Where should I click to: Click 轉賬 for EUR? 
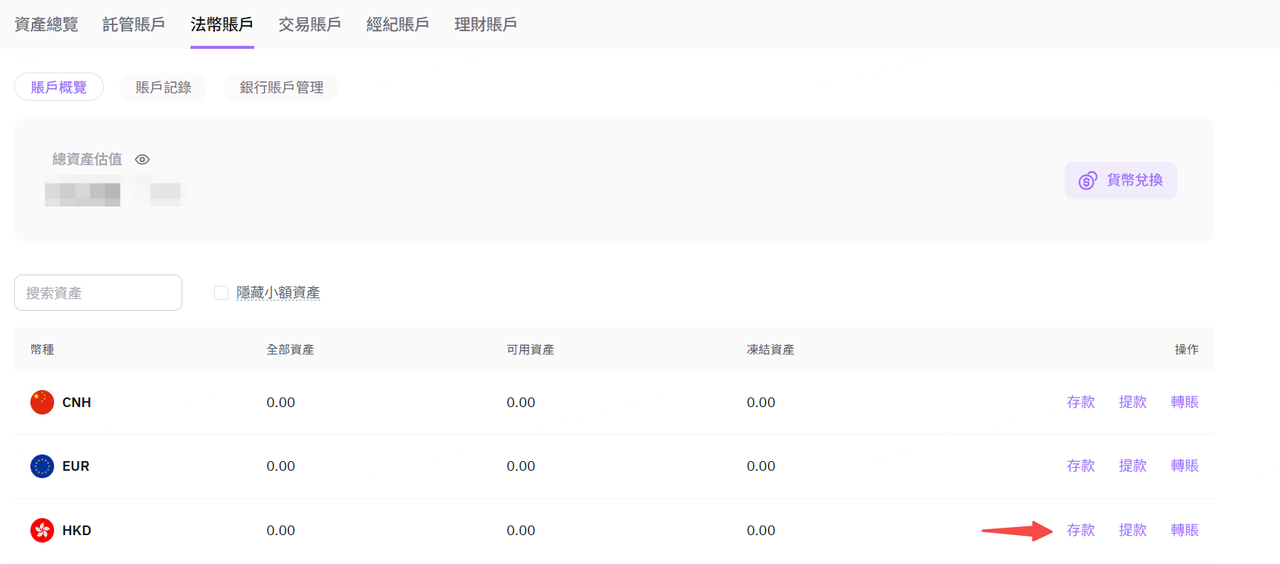(1185, 466)
